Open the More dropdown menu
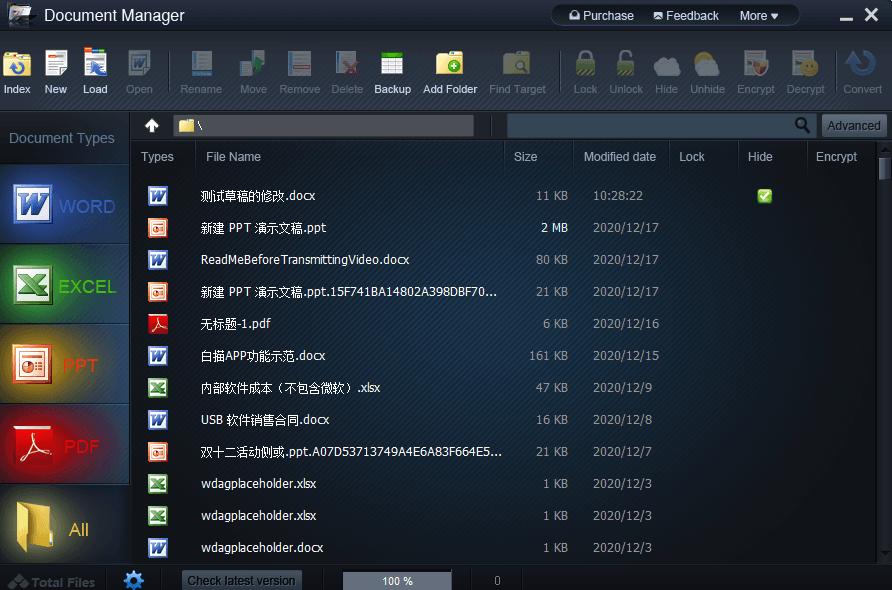This screenshot has width=892, height=590. click(758, 15)
